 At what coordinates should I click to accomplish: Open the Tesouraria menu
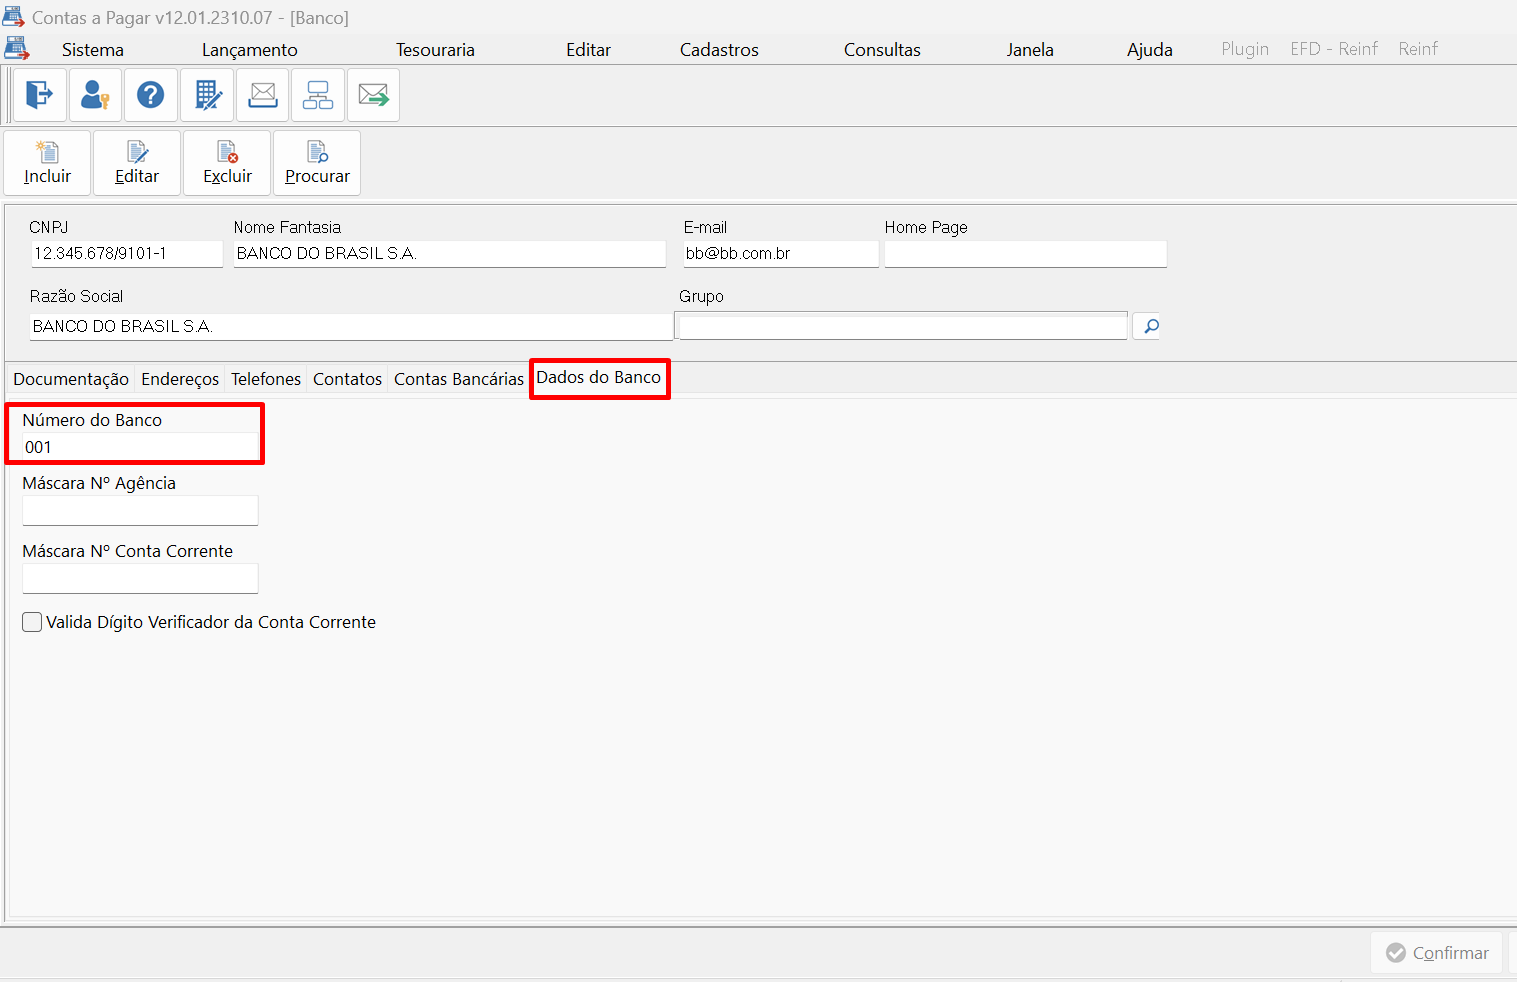point(435,50)
